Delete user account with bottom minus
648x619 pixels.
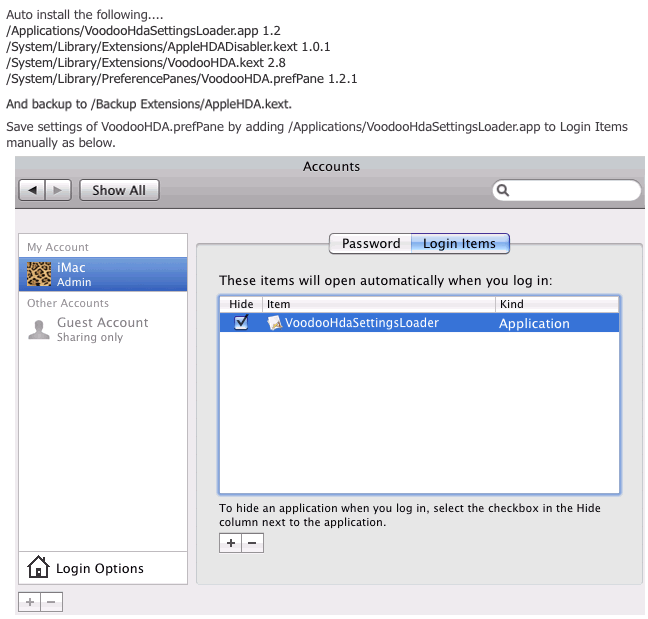pyautogui.click(x=51, y=602)
